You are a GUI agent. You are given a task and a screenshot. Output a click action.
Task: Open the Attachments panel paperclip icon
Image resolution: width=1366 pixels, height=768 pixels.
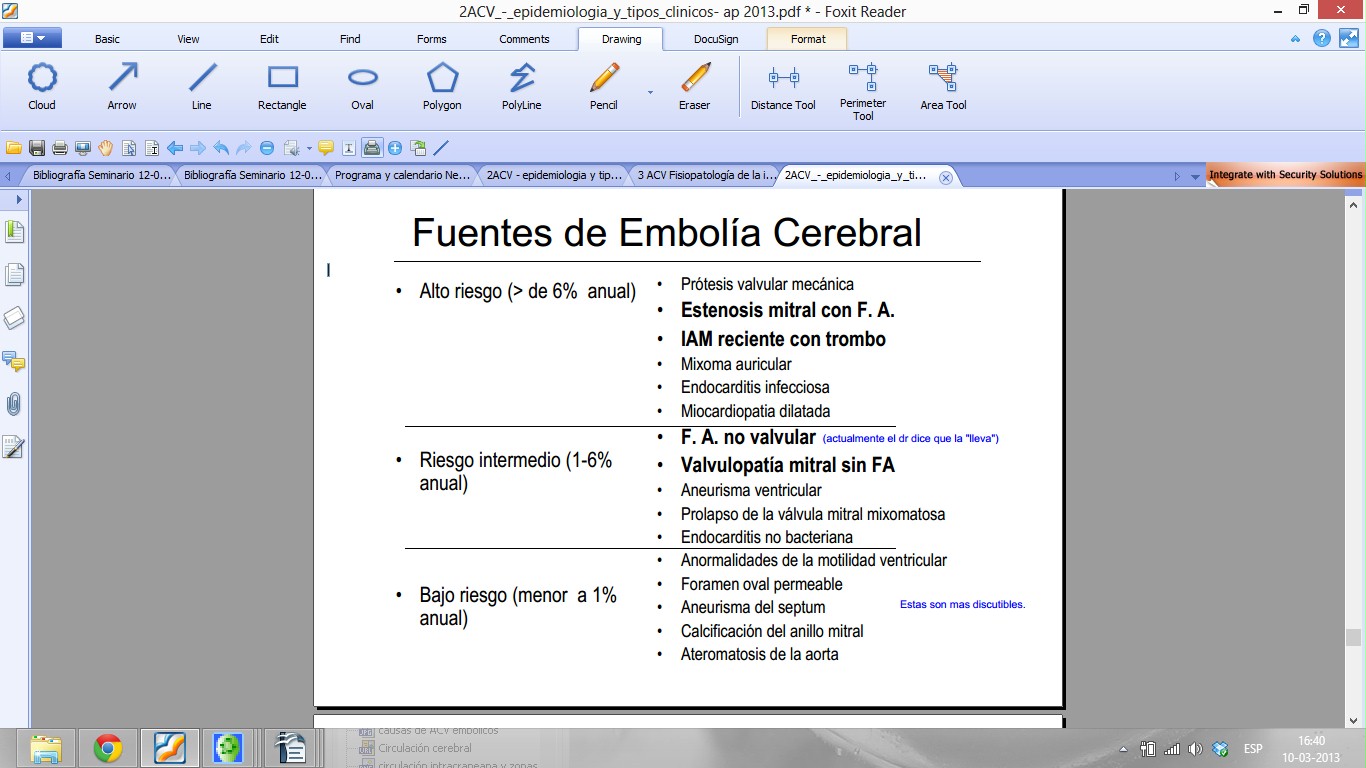pyautogui.click(x=14, y=404)
